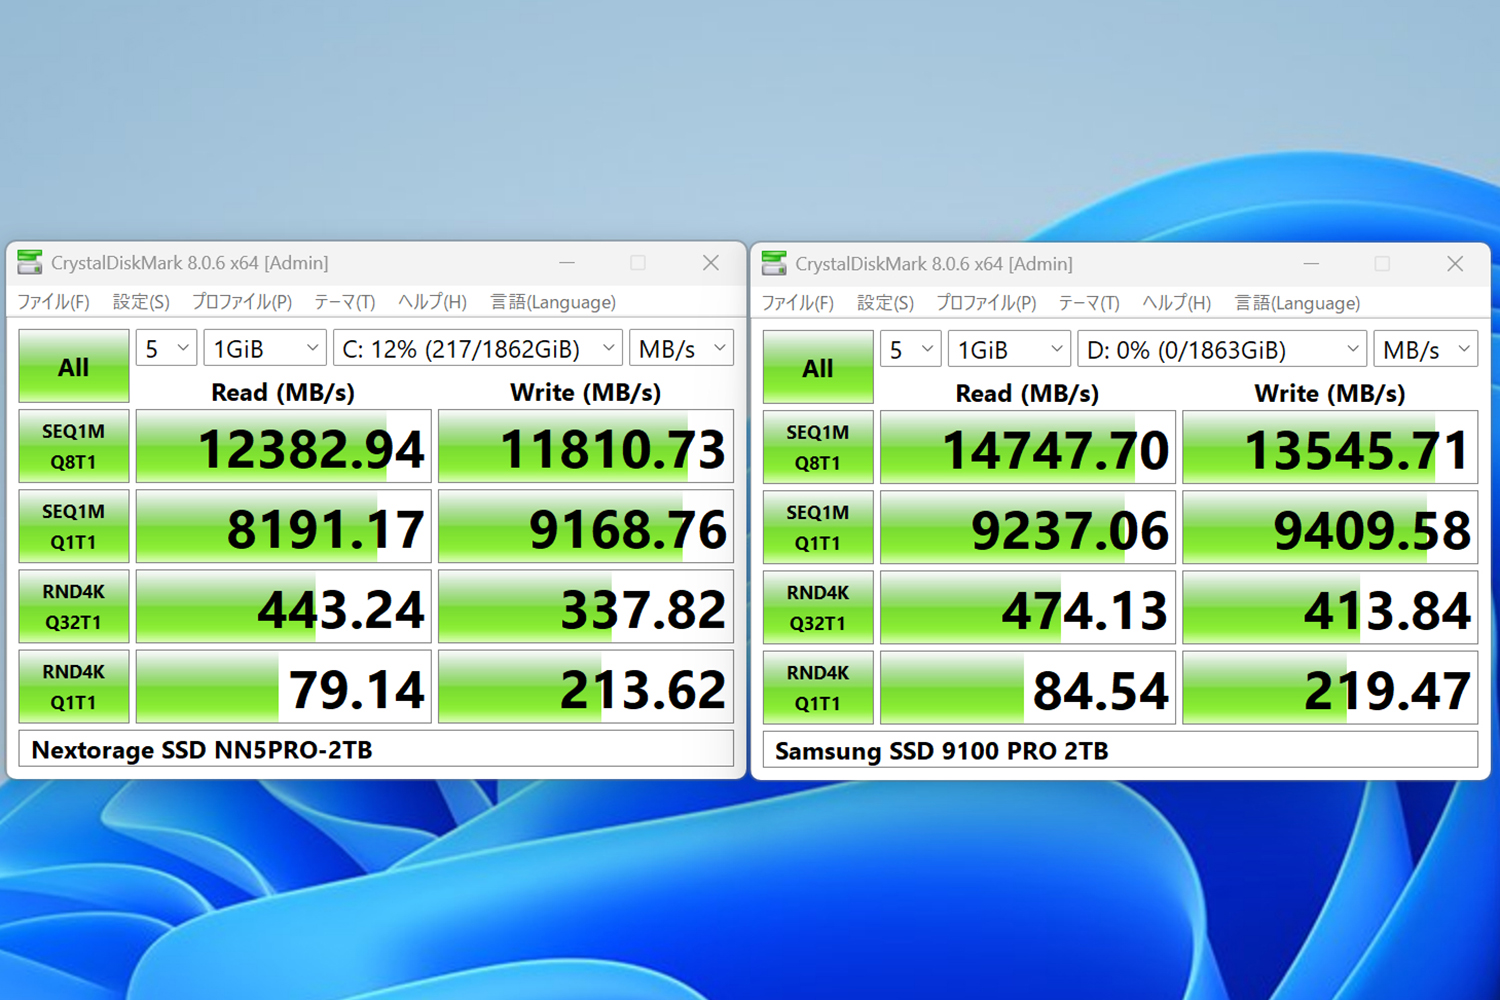
Task: Select the 9237.06 read result
Action: (1027, 527)
